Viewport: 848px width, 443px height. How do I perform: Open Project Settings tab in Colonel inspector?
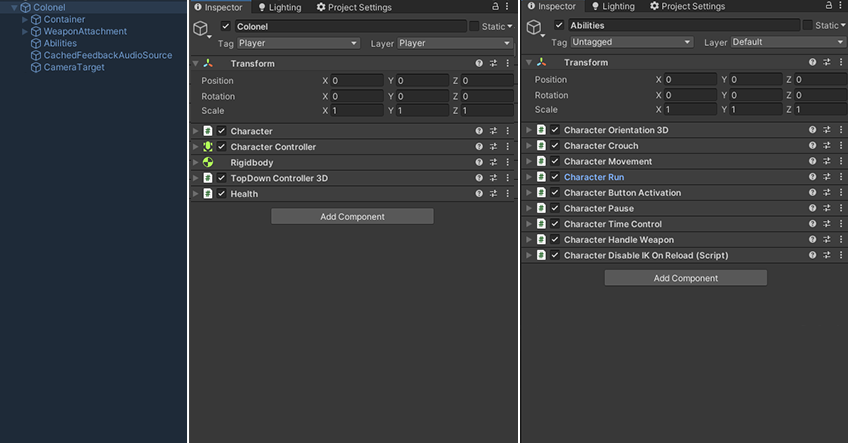click(x=354, y=7)
